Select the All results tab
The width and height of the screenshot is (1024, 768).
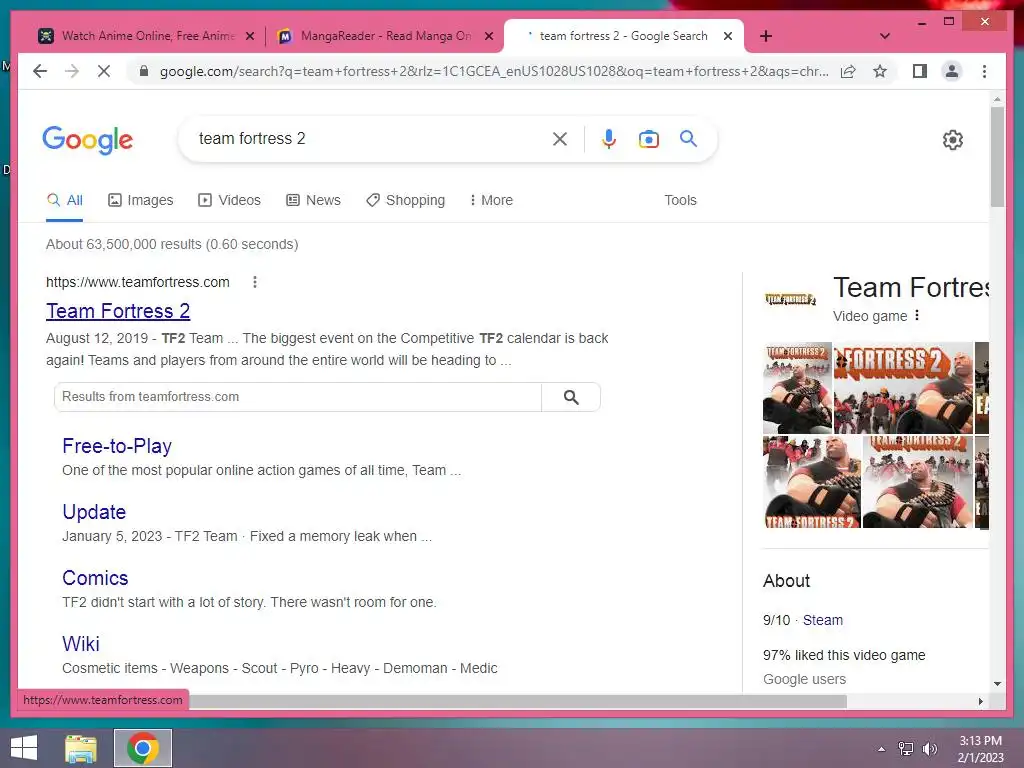[65, 200]
